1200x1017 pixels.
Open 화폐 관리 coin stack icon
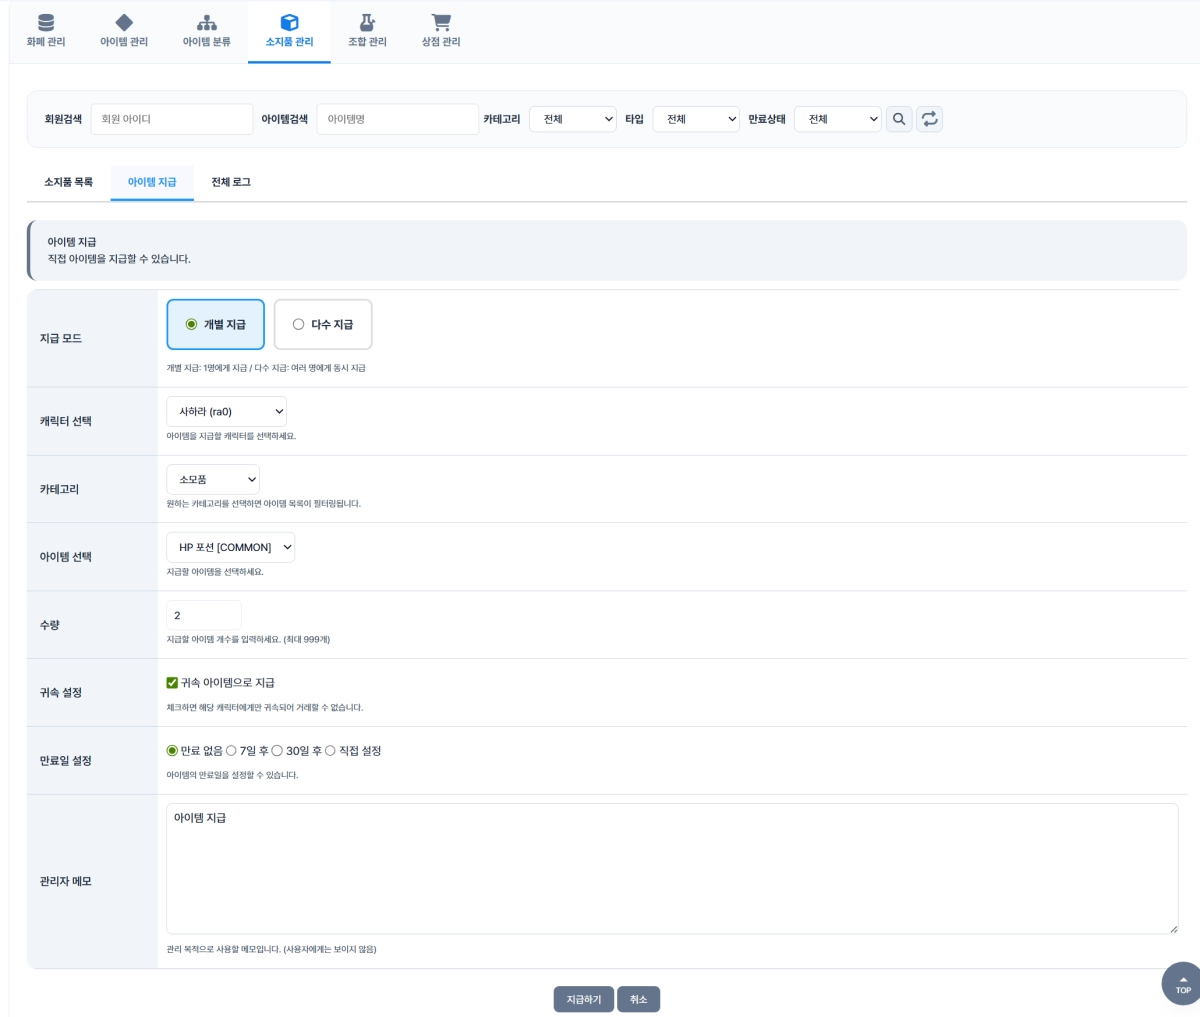[x=46, y=22]
